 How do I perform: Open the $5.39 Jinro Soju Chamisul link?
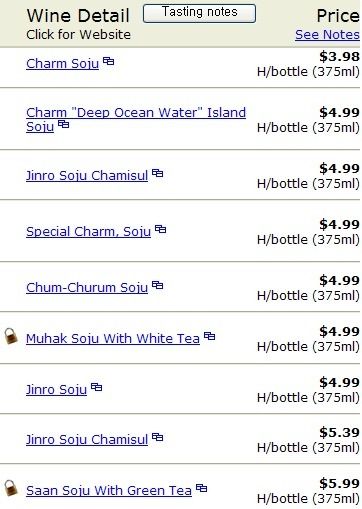(x=87, y=439)
